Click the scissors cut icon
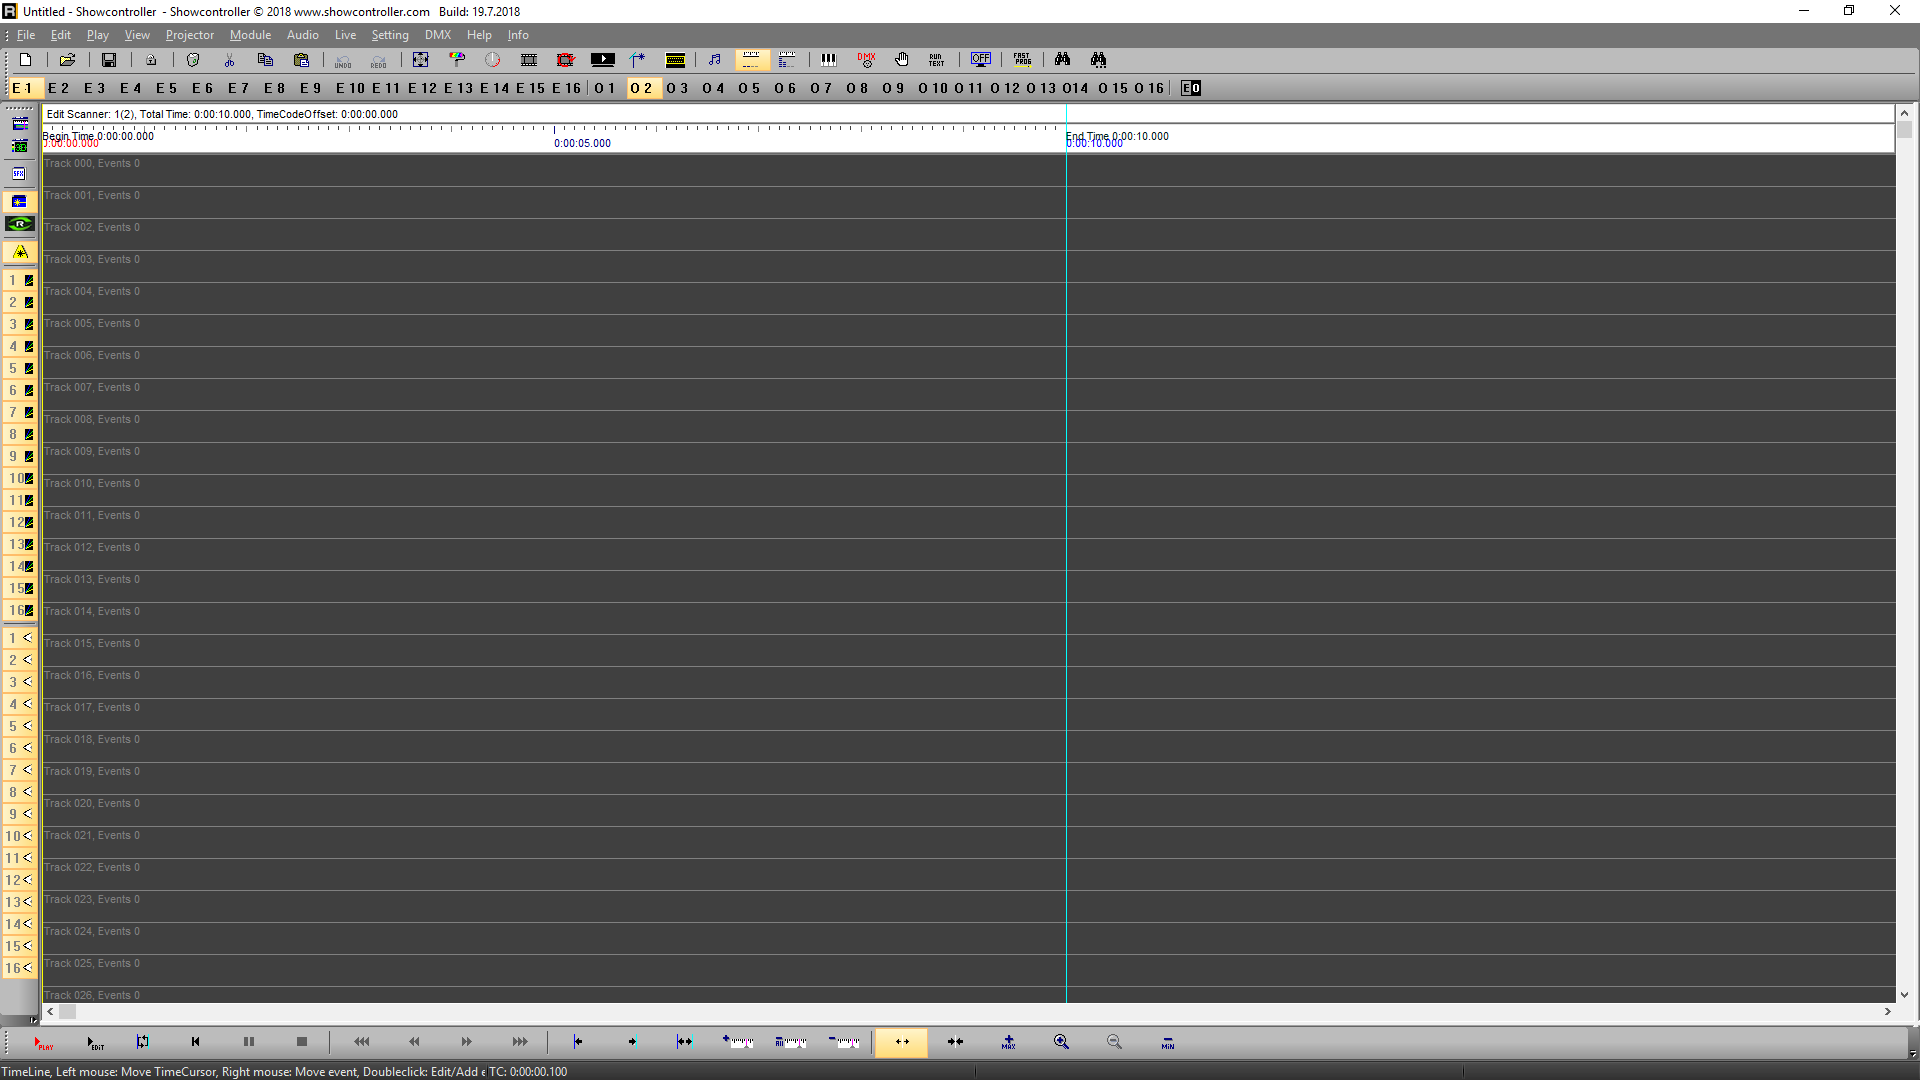This screenshot has height=1080, width=1920. coord(229,60)
